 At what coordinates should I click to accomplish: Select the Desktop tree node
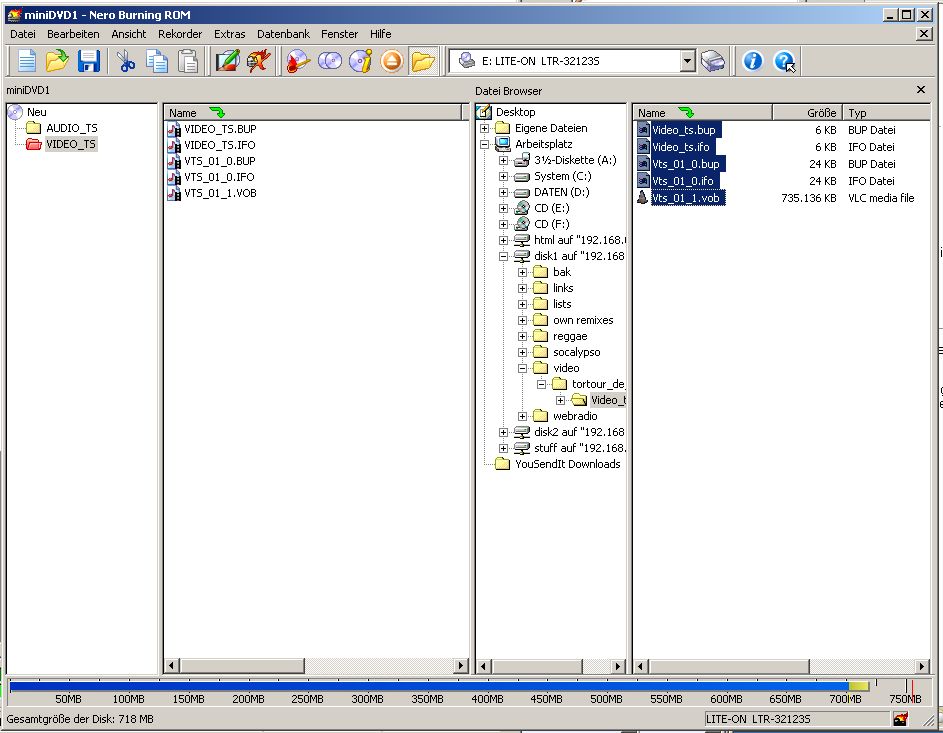click(x=515, y=112)
